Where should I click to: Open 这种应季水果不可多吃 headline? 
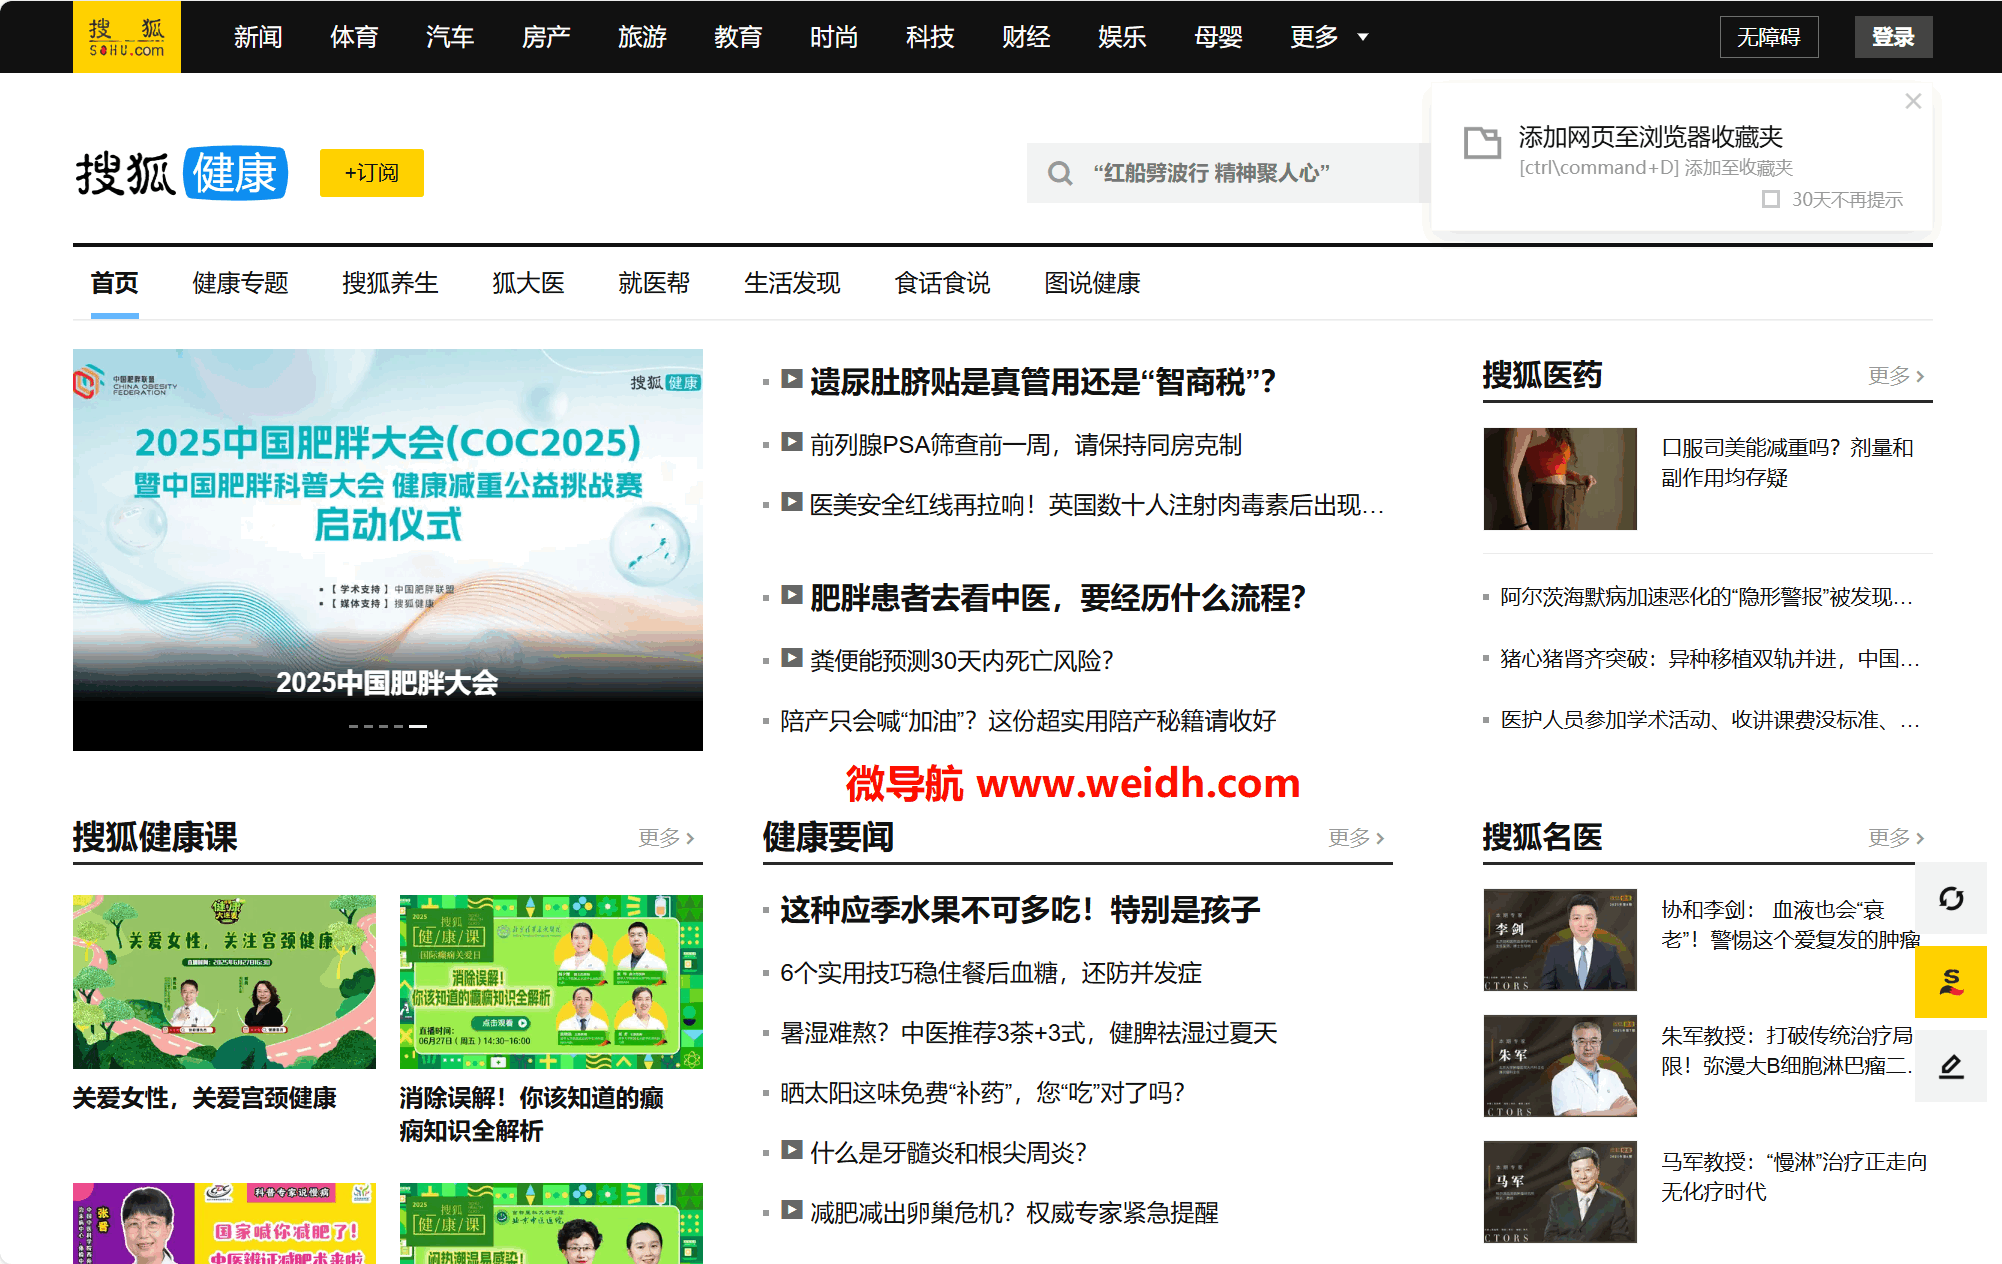pos(1020,910)
